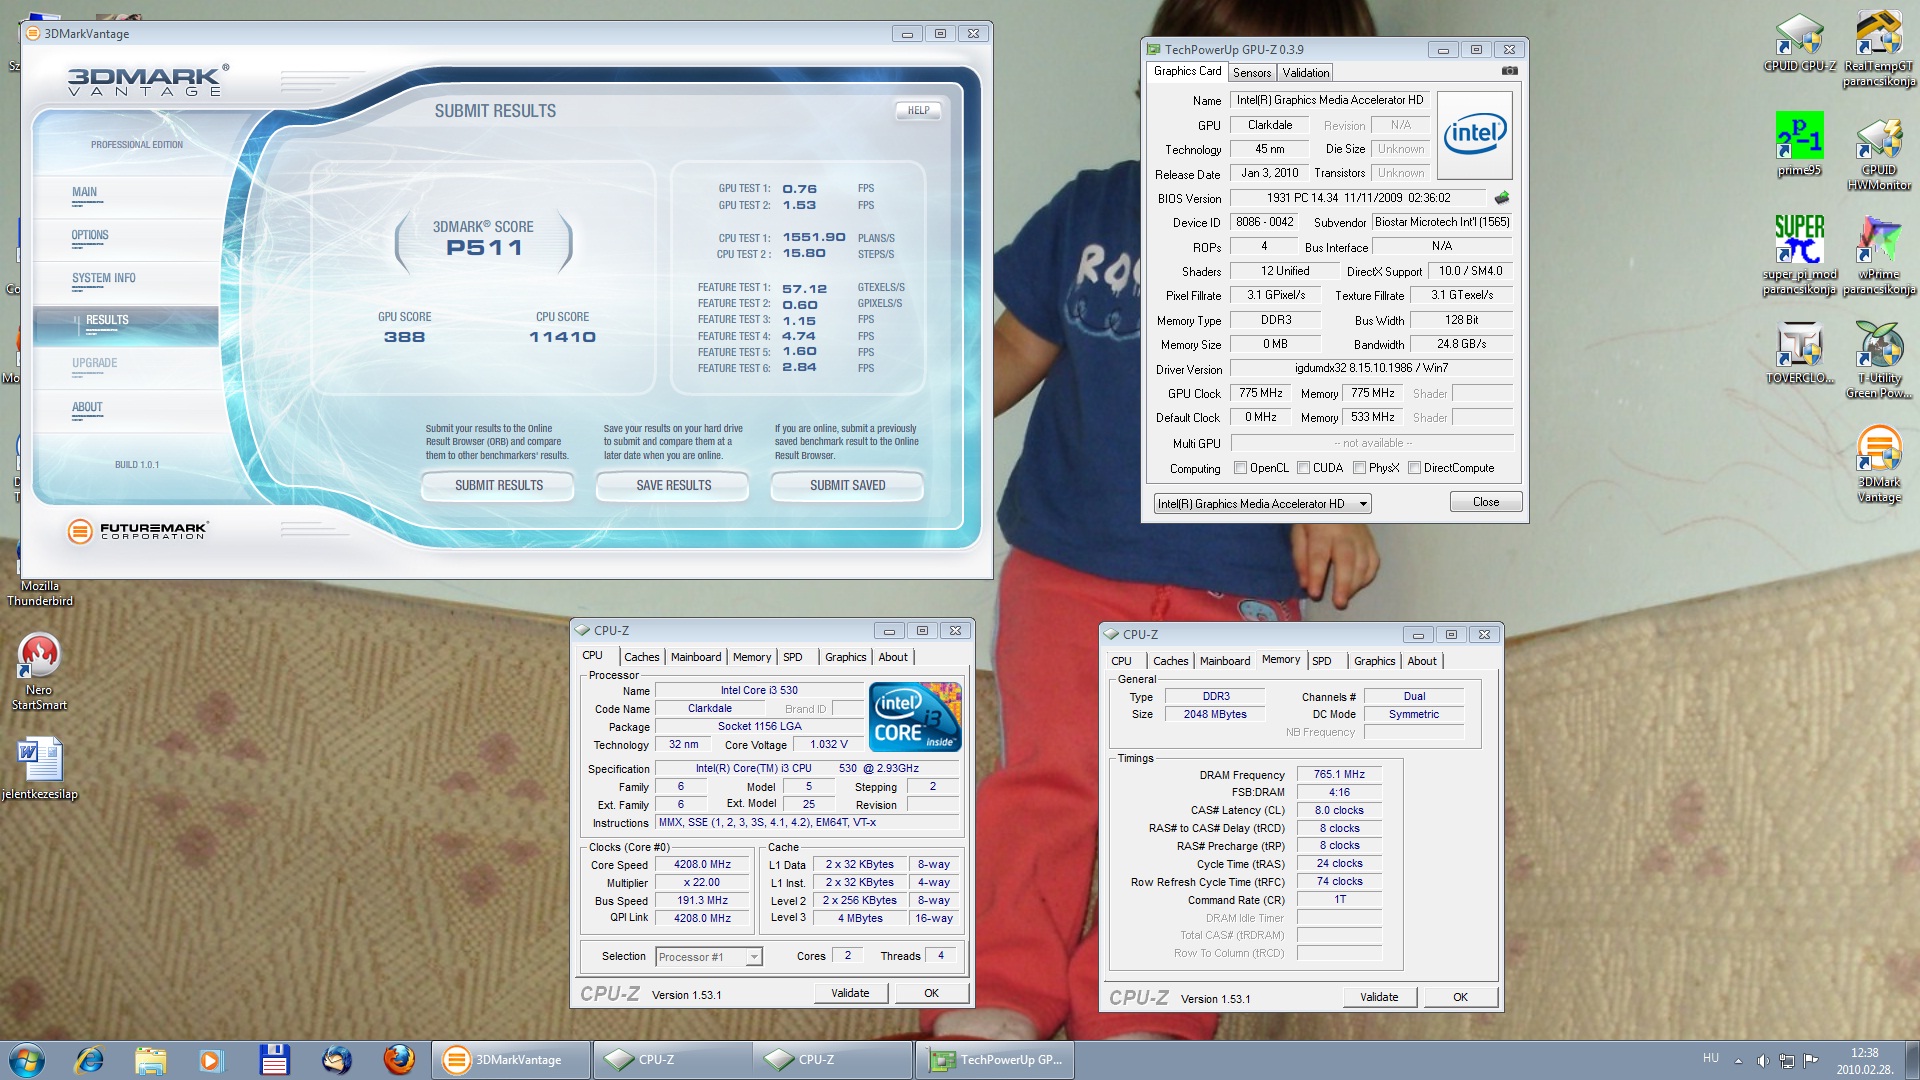This screenshot has height=1080, width=1920.
Task: Click Close button in GPU-Z
Action: click(1485, 502)
